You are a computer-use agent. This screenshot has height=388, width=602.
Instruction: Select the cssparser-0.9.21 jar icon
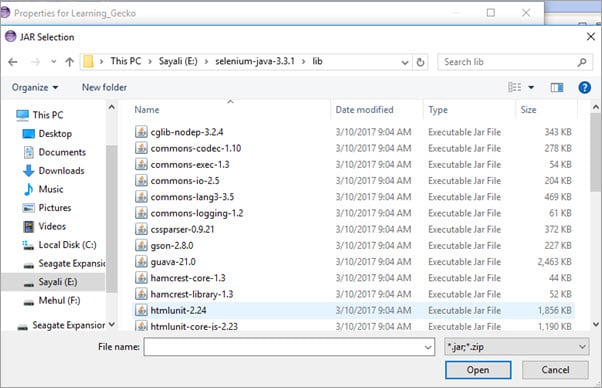[141, 229]
